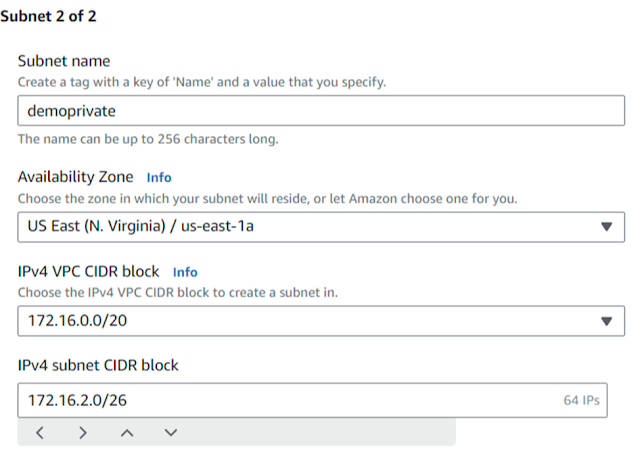
Task: Click the 64 IPs indicator
Action: 581,400
